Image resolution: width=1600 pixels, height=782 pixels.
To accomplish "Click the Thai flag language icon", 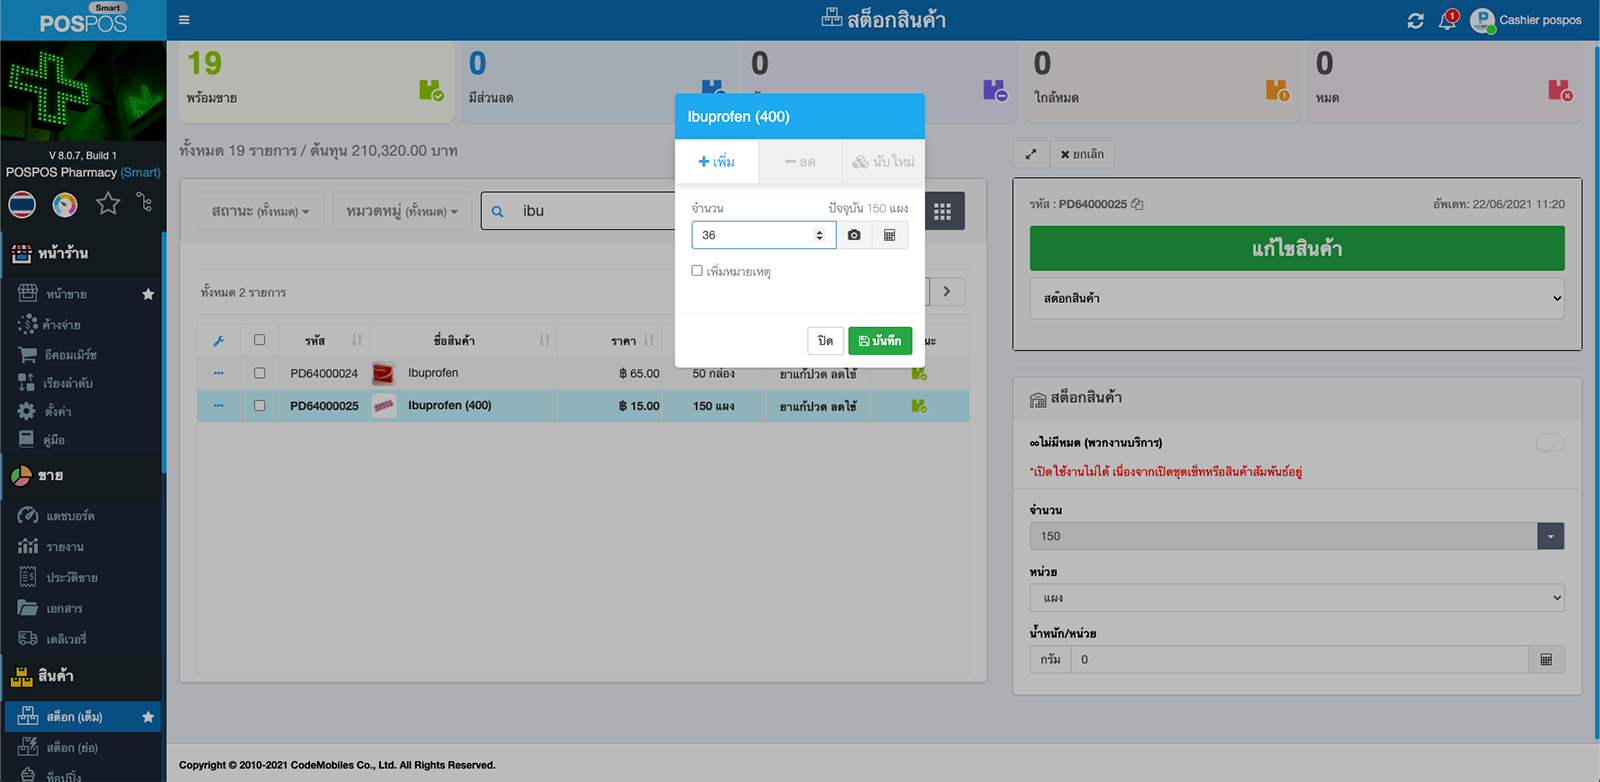I will point(22,204).
